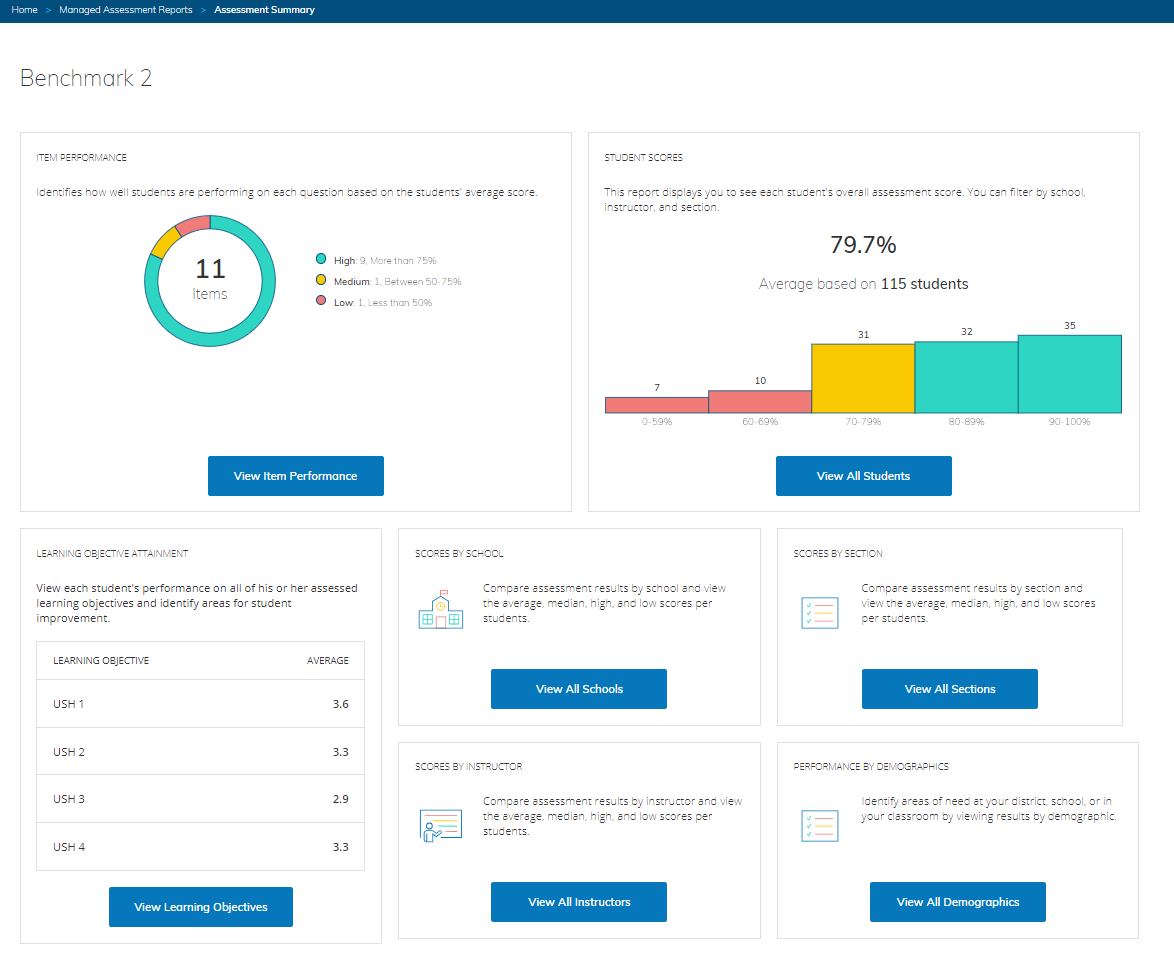The image size is (1174, 953).
Task: Click the Performance by Demographics checklist icon
Action: 819,825
